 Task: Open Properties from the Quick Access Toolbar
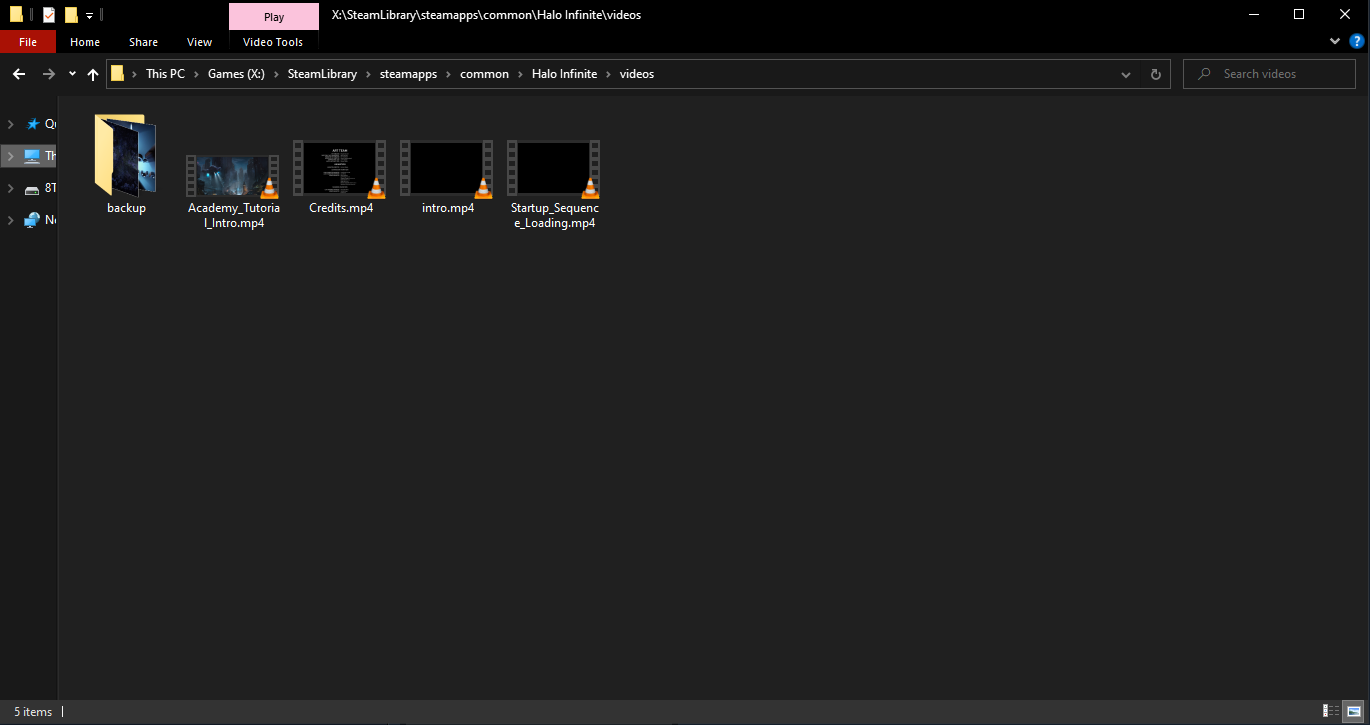coord(49,15)
